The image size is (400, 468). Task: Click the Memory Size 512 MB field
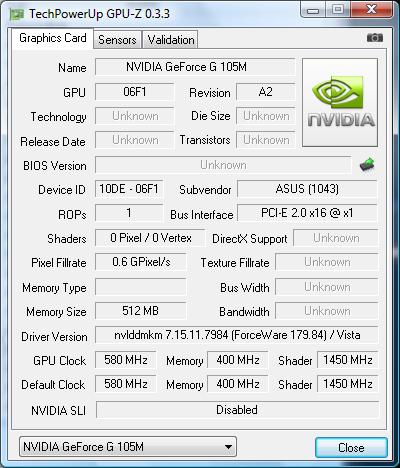140,311
